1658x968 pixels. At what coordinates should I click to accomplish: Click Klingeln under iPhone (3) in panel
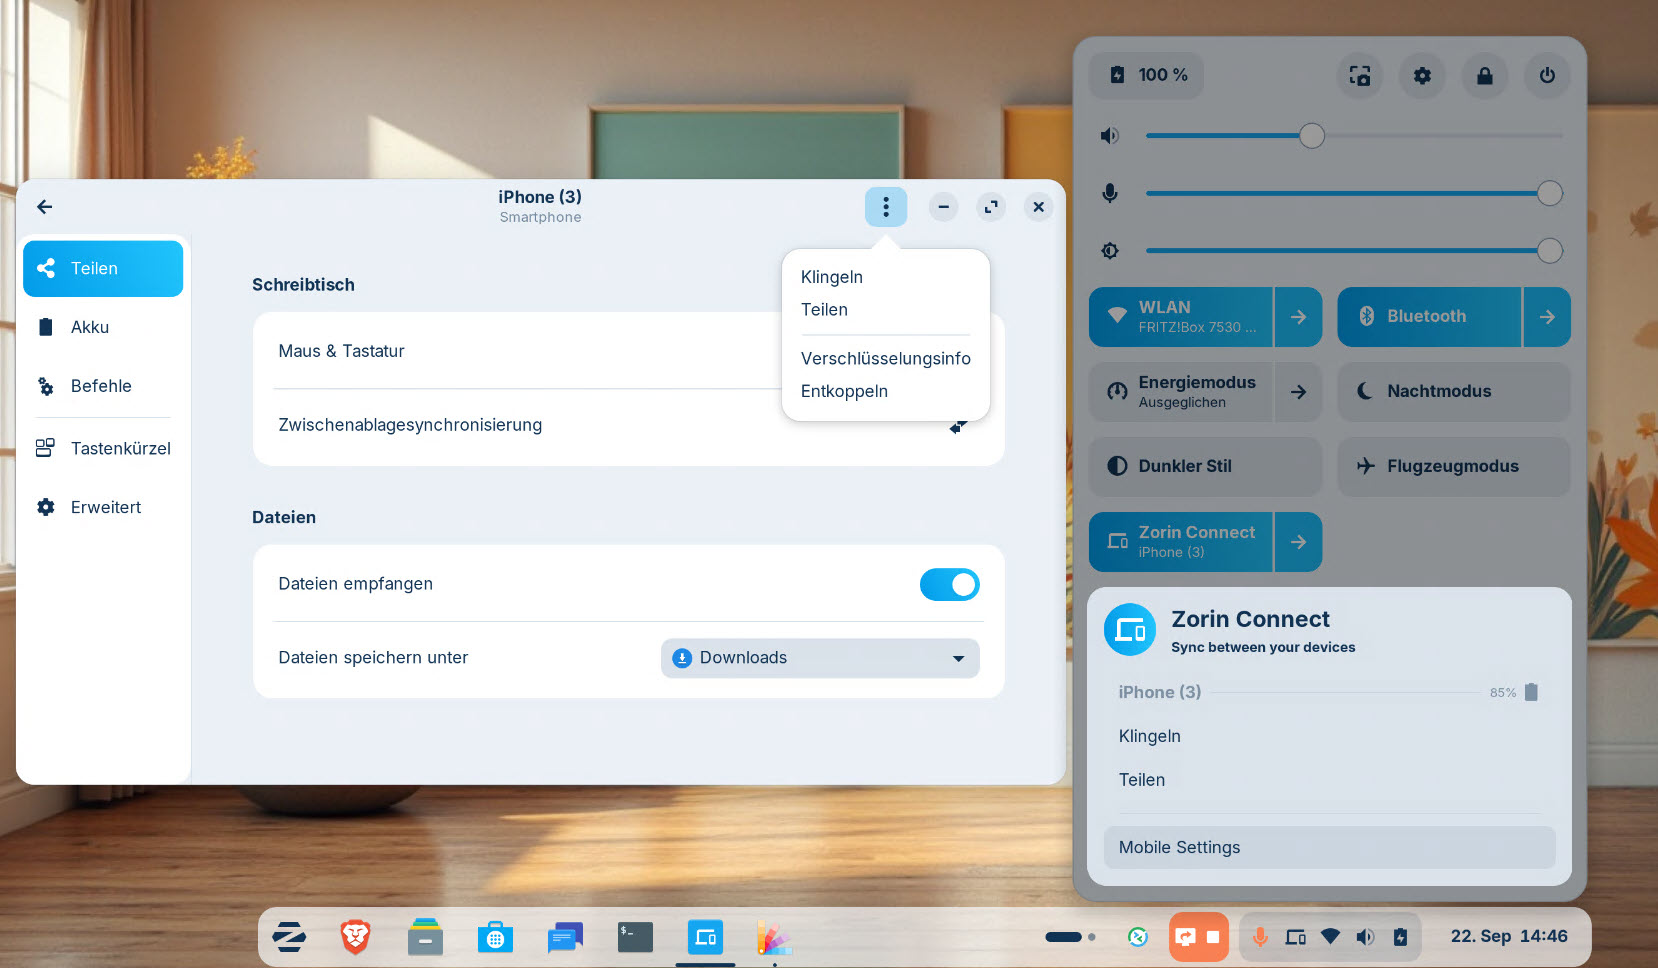[x=1149, y=736]
